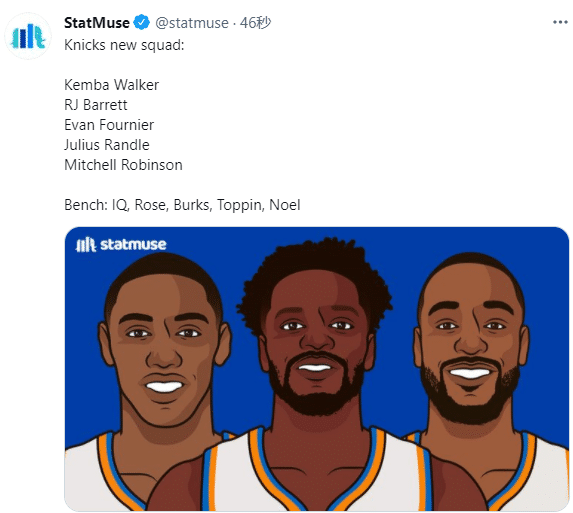Viewport: 573px width, 513px height.
Task: Click the blue verified badge
Action: 141,22
